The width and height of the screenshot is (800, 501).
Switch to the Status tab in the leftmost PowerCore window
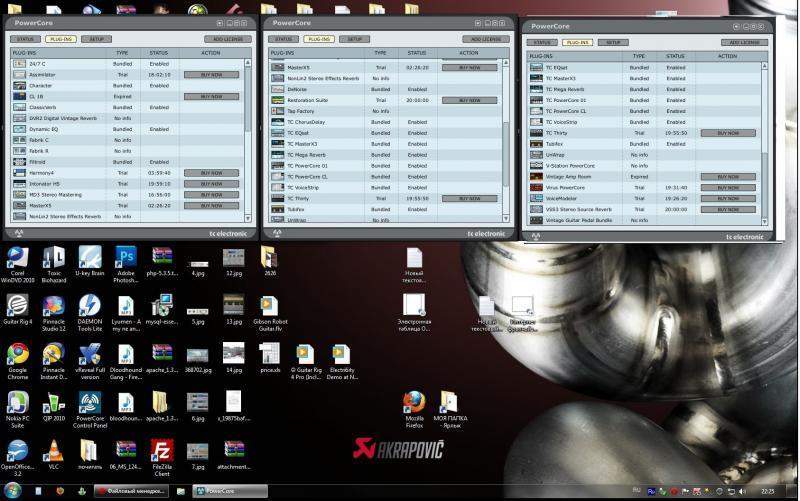[x=25, y=39]
